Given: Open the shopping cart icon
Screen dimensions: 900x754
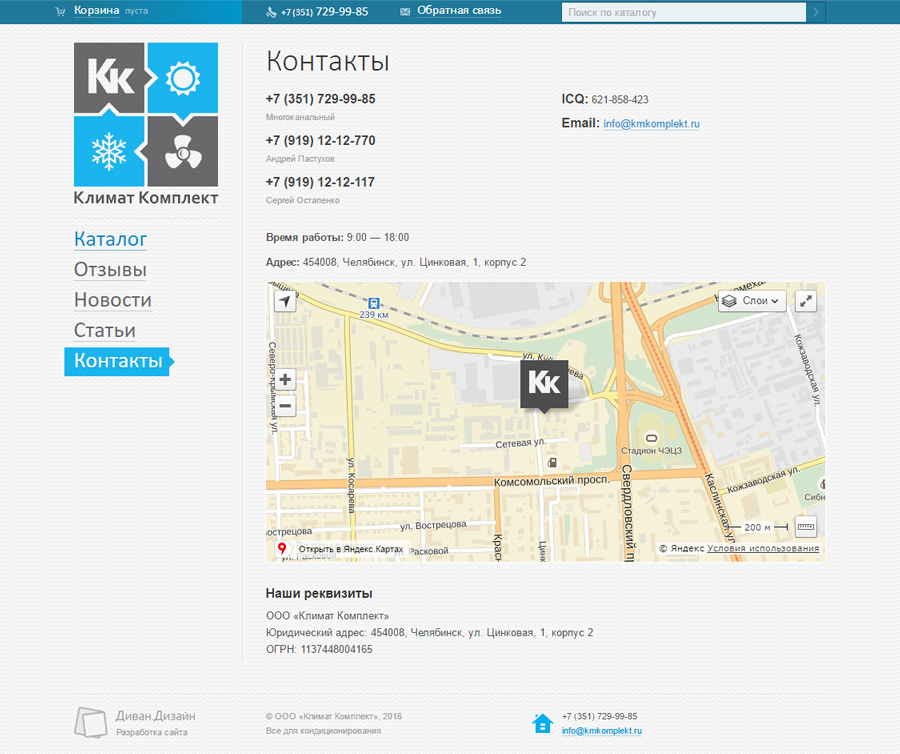Looking at the screenshot, I should 60,11.
